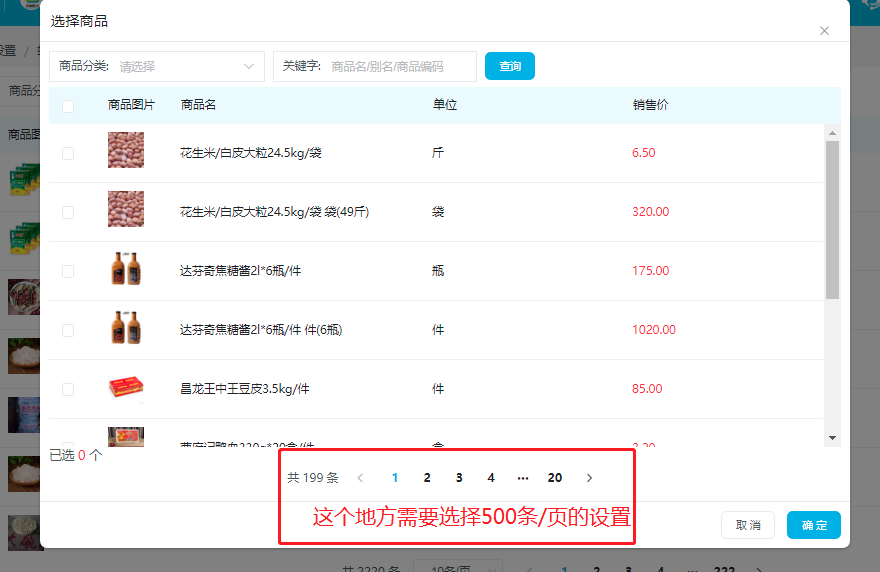Image resolution: width=880 pixels, height=572 pixels.
Task: Click product name 花生米/白皮大粒24.5kg/袋 袋(49斤)
Action: [x=274, y=212]
